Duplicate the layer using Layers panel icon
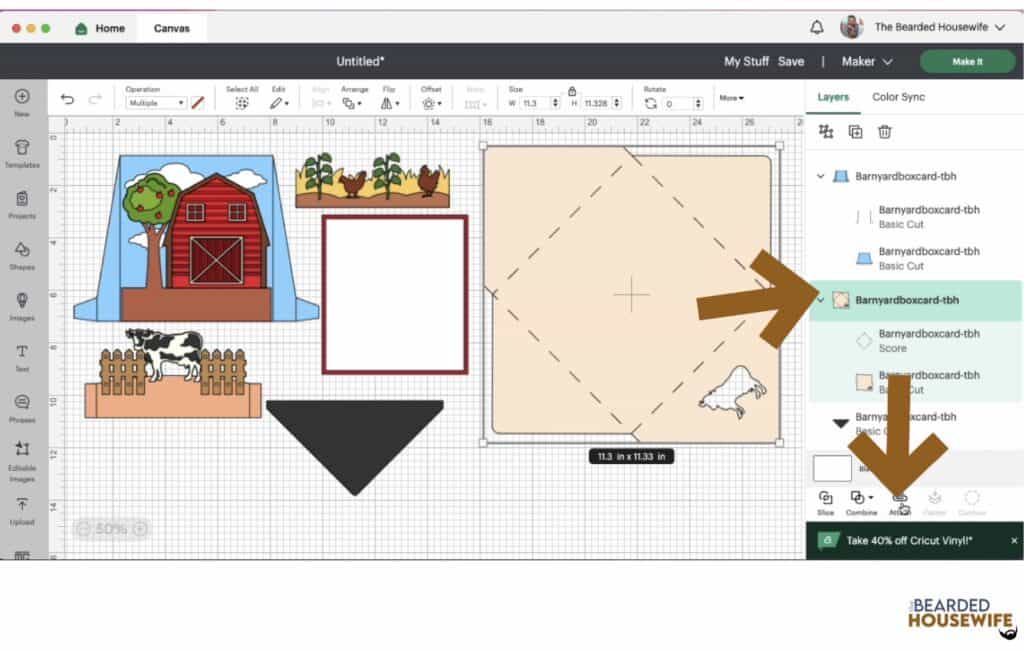The height and width of the screenshot is (651, 1024). pos(855,132)
